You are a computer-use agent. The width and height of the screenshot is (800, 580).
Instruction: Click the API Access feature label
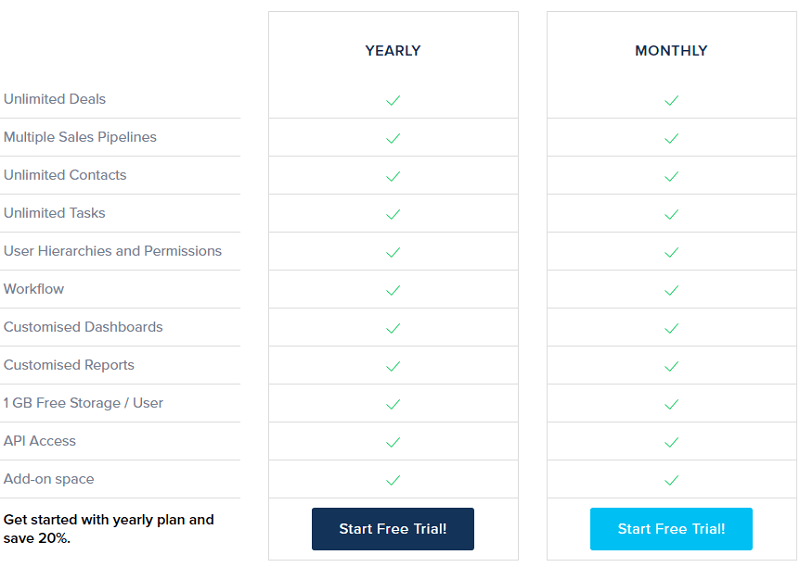pos(40,441)
